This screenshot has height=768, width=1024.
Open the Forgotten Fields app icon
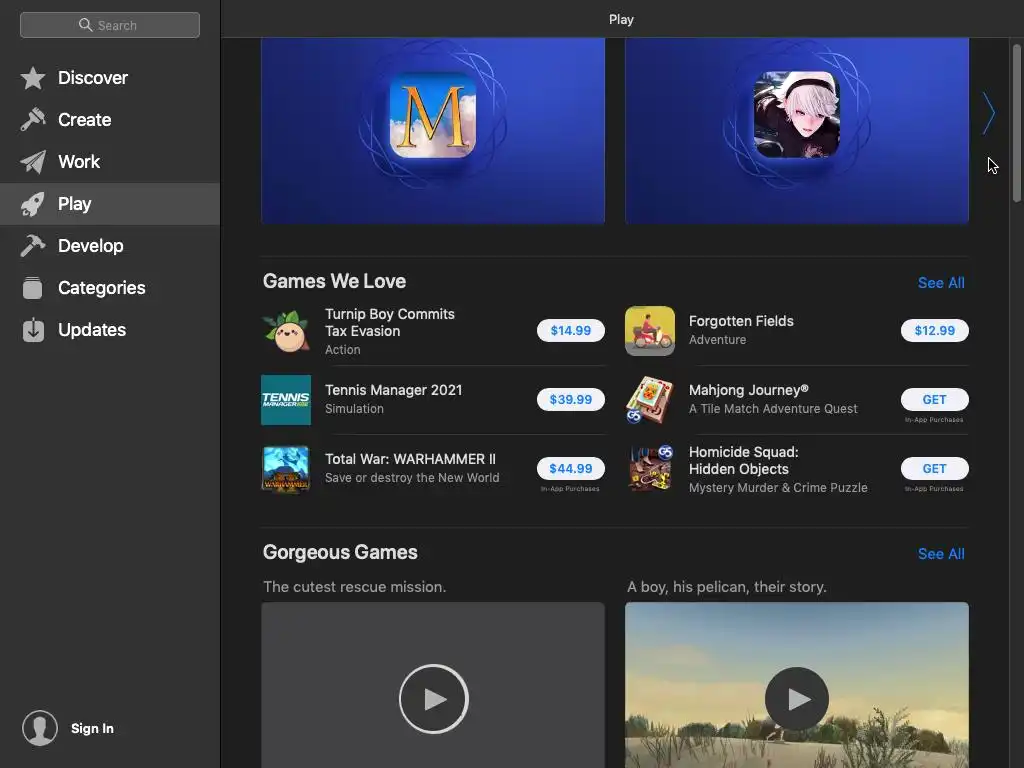pyautogui.click(x=650, y=331)
